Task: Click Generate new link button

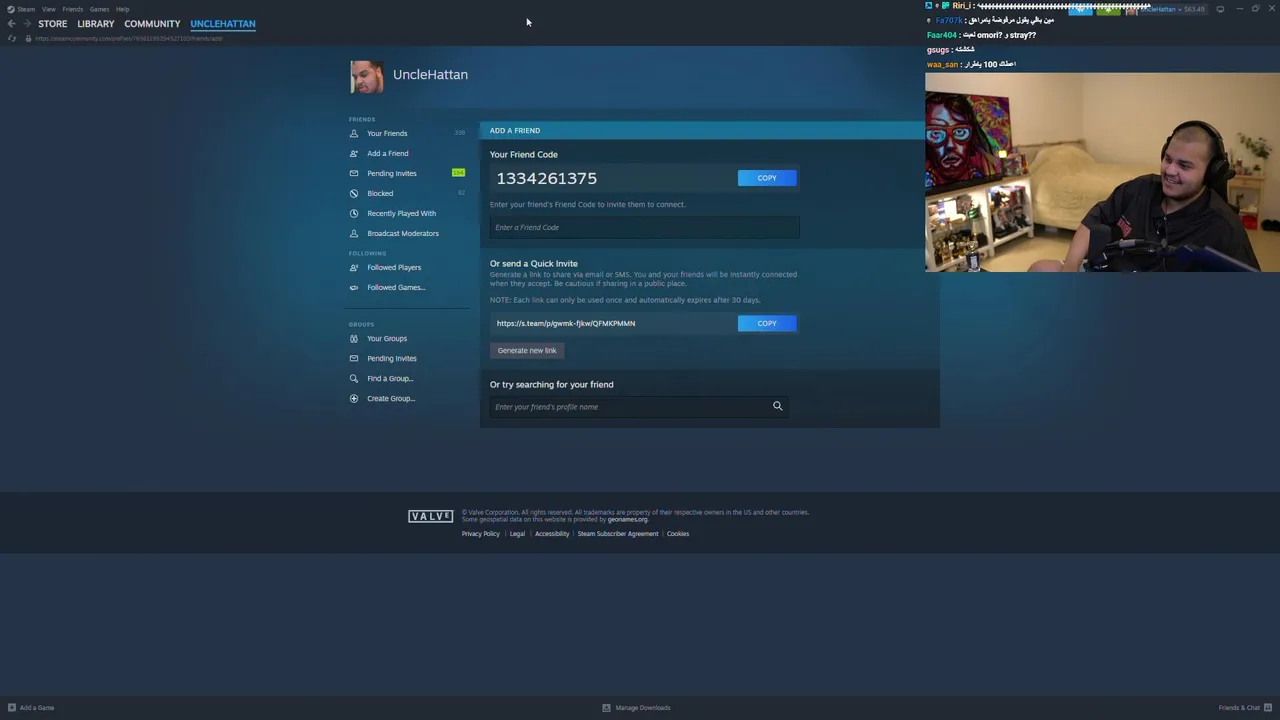Action: coord(527,350)
